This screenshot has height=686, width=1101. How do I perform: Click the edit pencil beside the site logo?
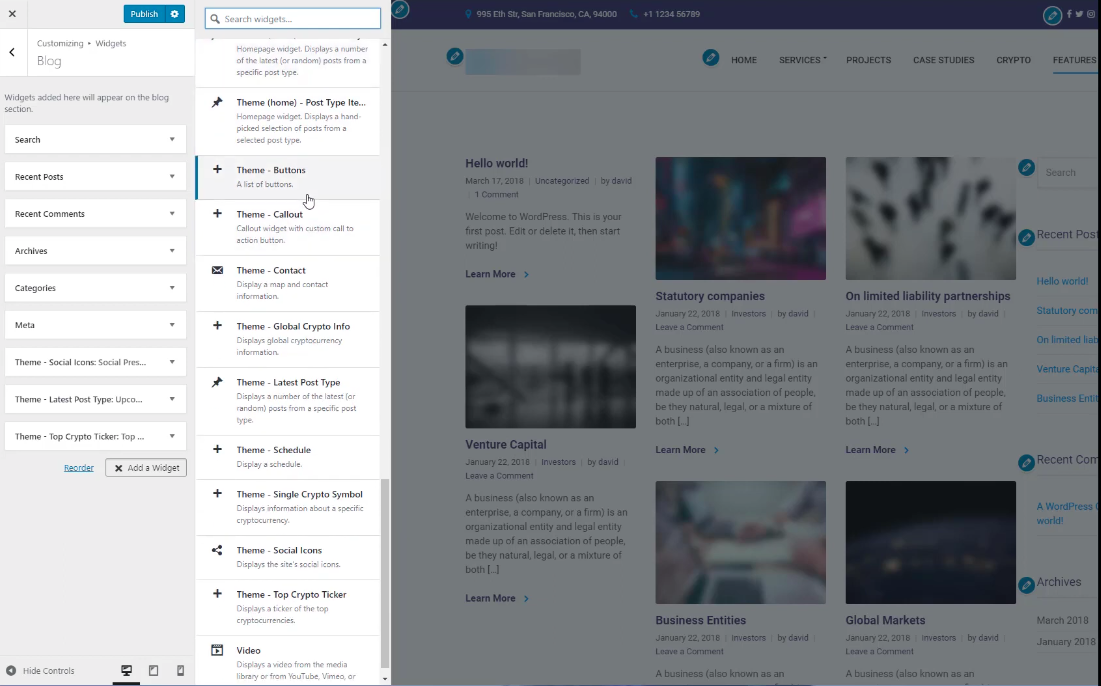(x=455, y=56)
